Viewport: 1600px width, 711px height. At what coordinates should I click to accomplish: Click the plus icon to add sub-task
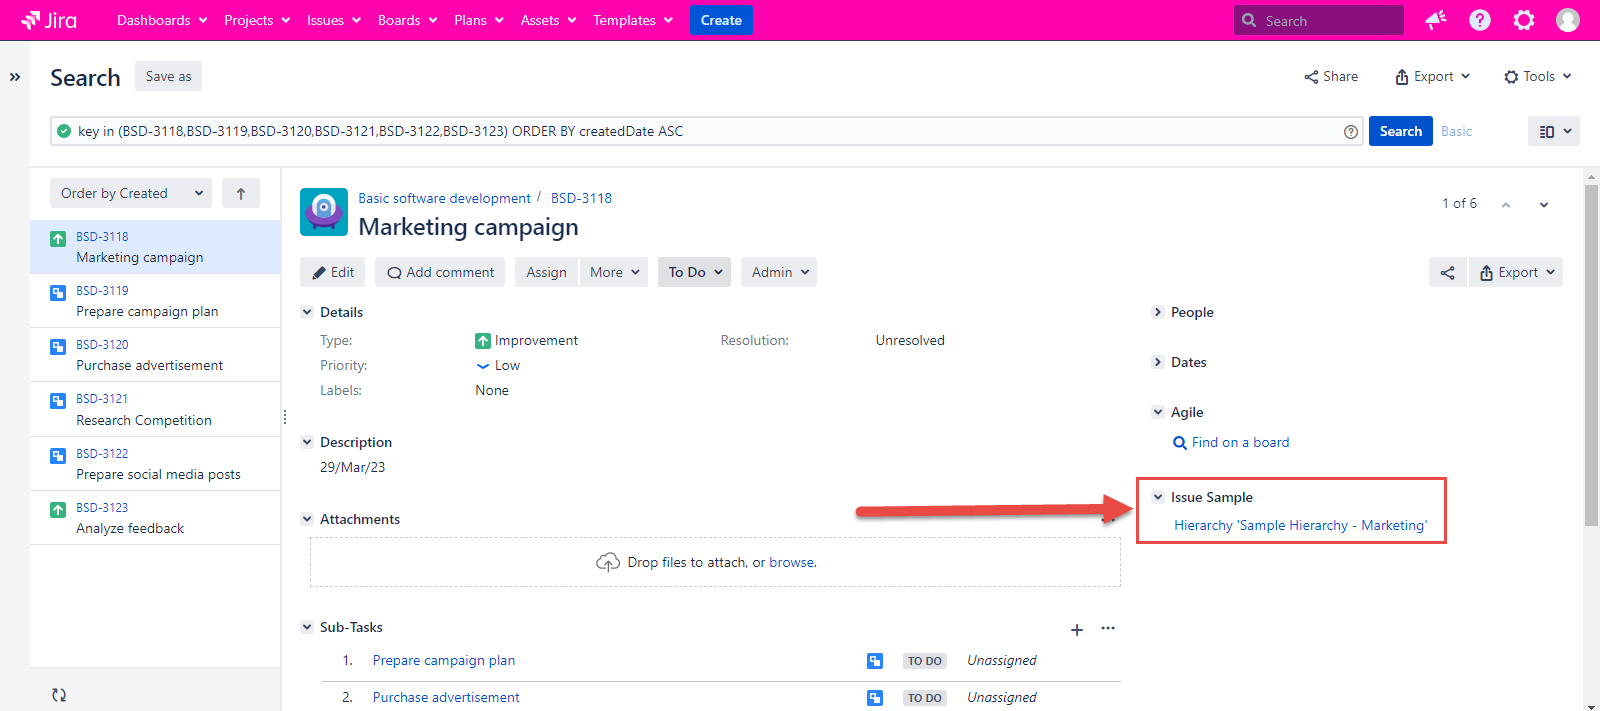tap(1077, 629)
